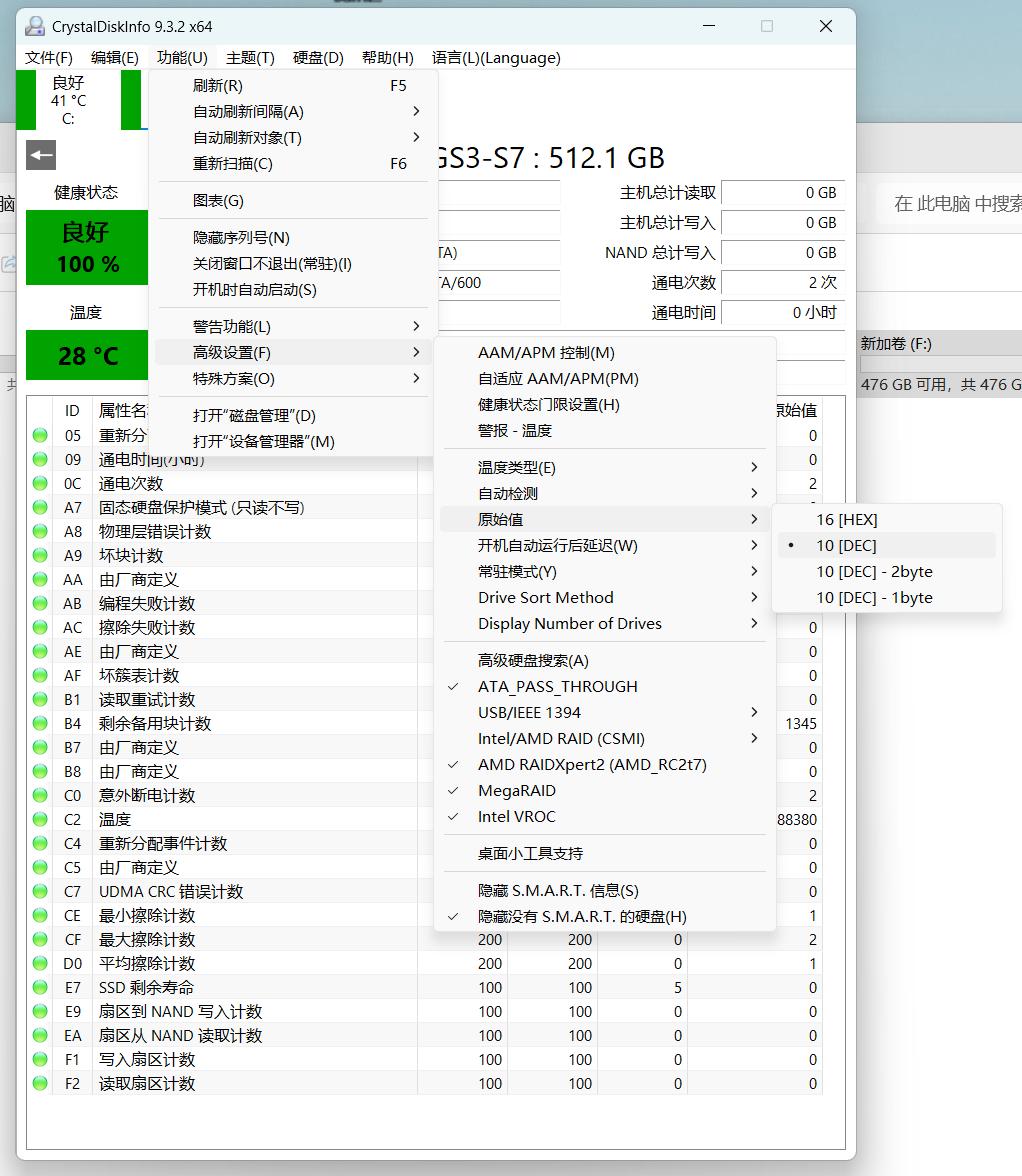Click the back arrow navigation icon

coord(38,153)
